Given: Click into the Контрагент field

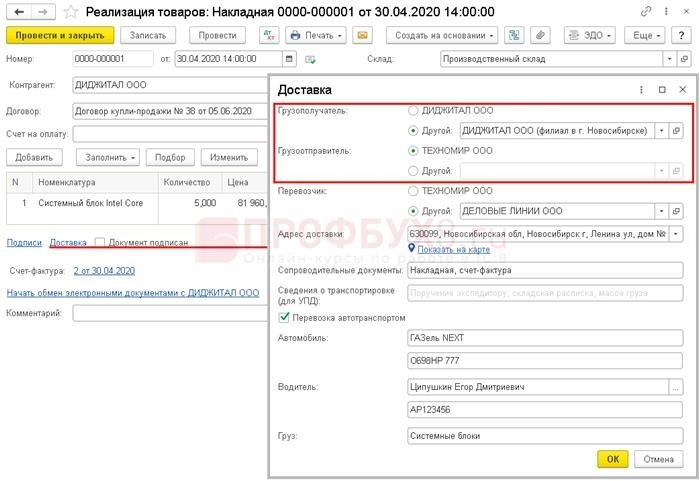Looking at the screenshot, I should click(x=170, y=85).
